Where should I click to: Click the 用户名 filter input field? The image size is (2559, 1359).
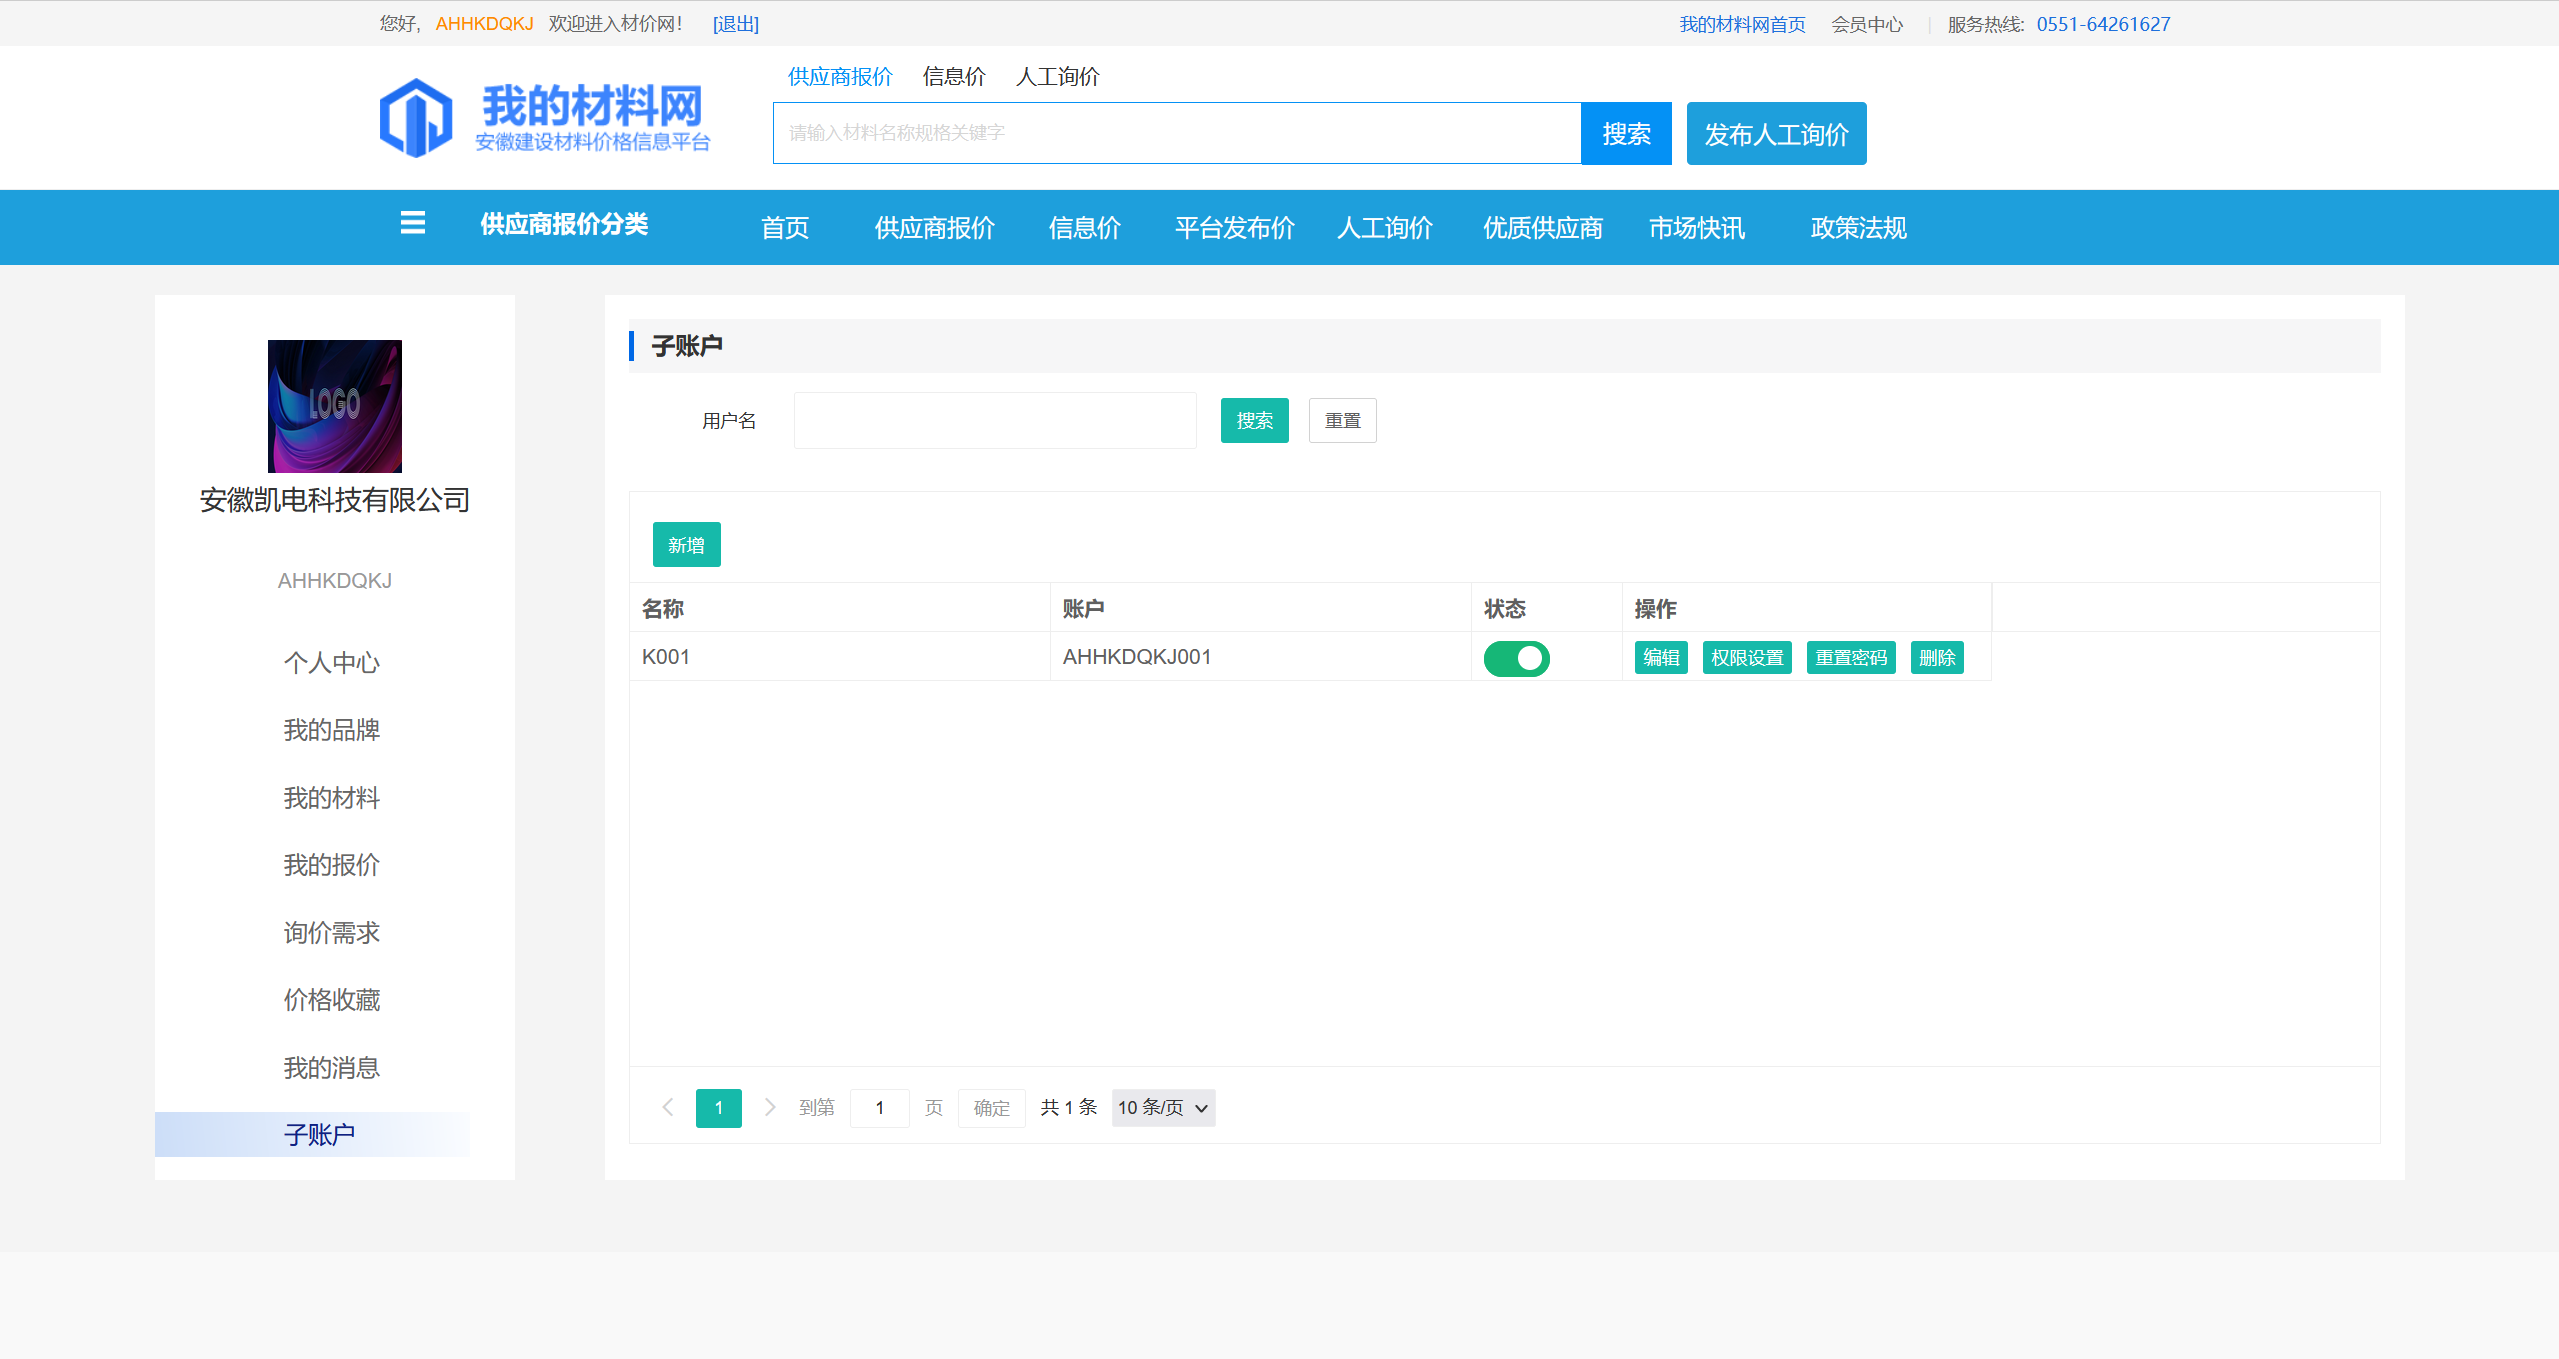pos(994,421)
